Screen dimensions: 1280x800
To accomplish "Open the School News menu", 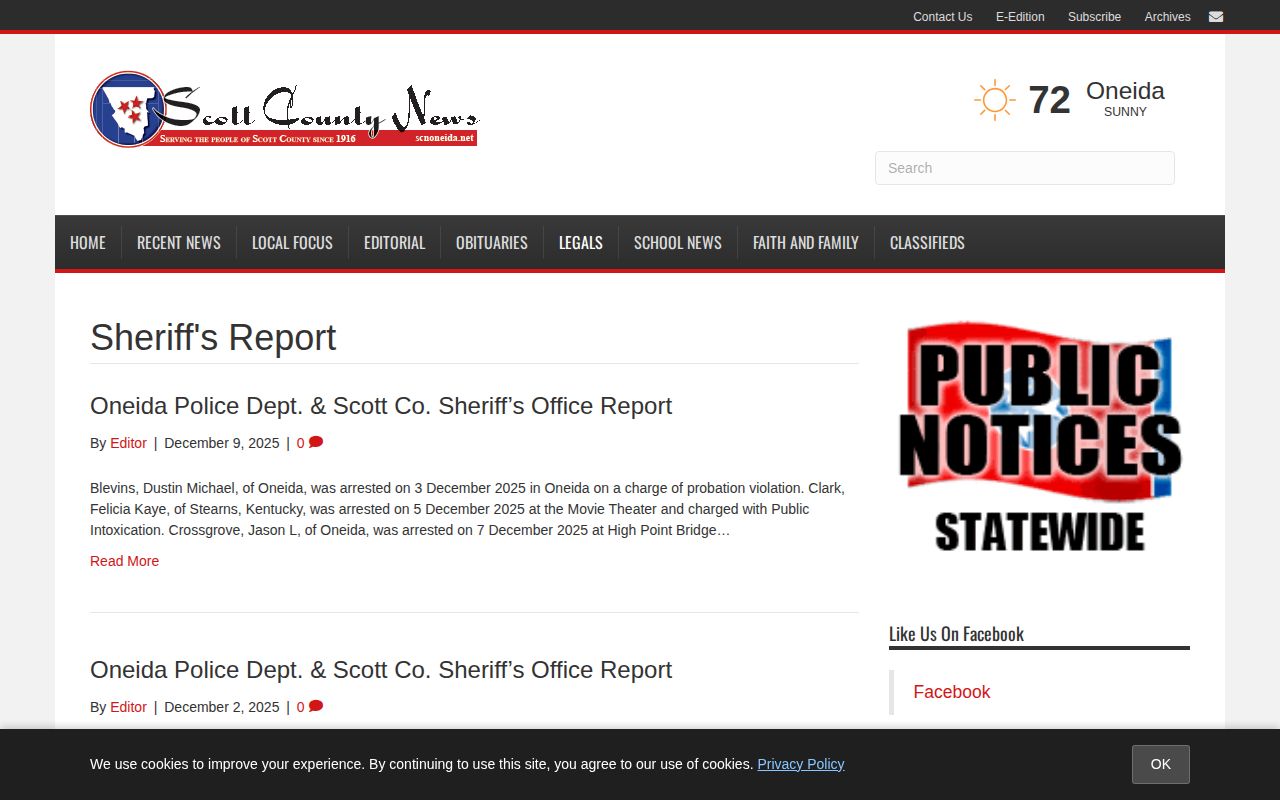I will pyautogui.click(x=678, y=243).
